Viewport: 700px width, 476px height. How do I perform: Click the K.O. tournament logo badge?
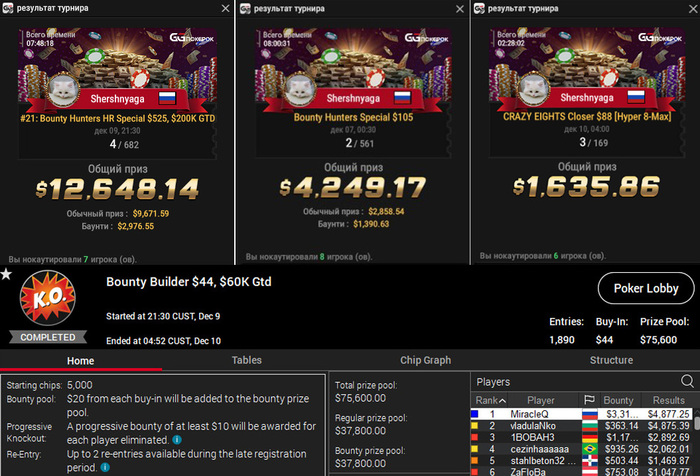point(48,298)
